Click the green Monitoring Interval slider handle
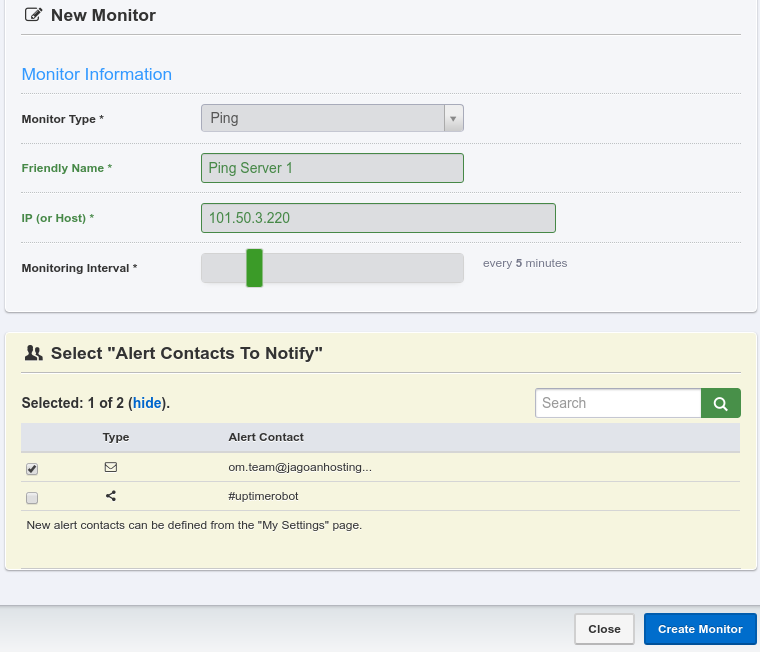The width and height of the screenshot is (760, 652). click(254, 268)
